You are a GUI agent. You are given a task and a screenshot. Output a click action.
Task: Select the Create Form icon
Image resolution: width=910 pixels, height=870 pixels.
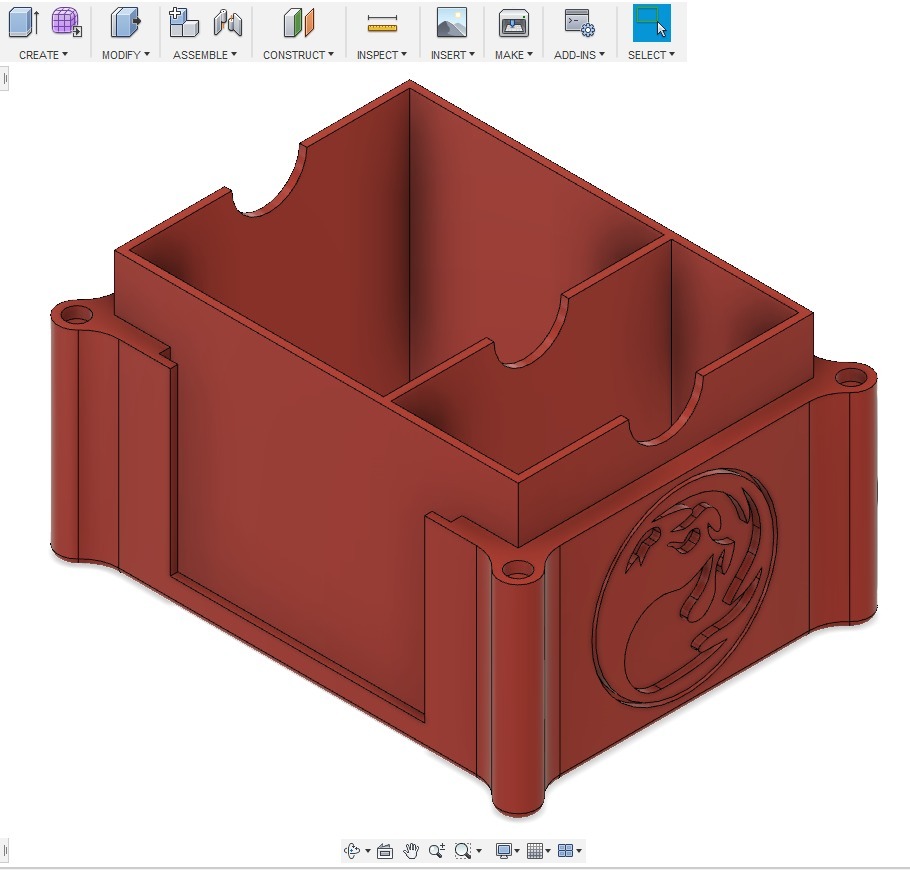(x=66, y=22)
